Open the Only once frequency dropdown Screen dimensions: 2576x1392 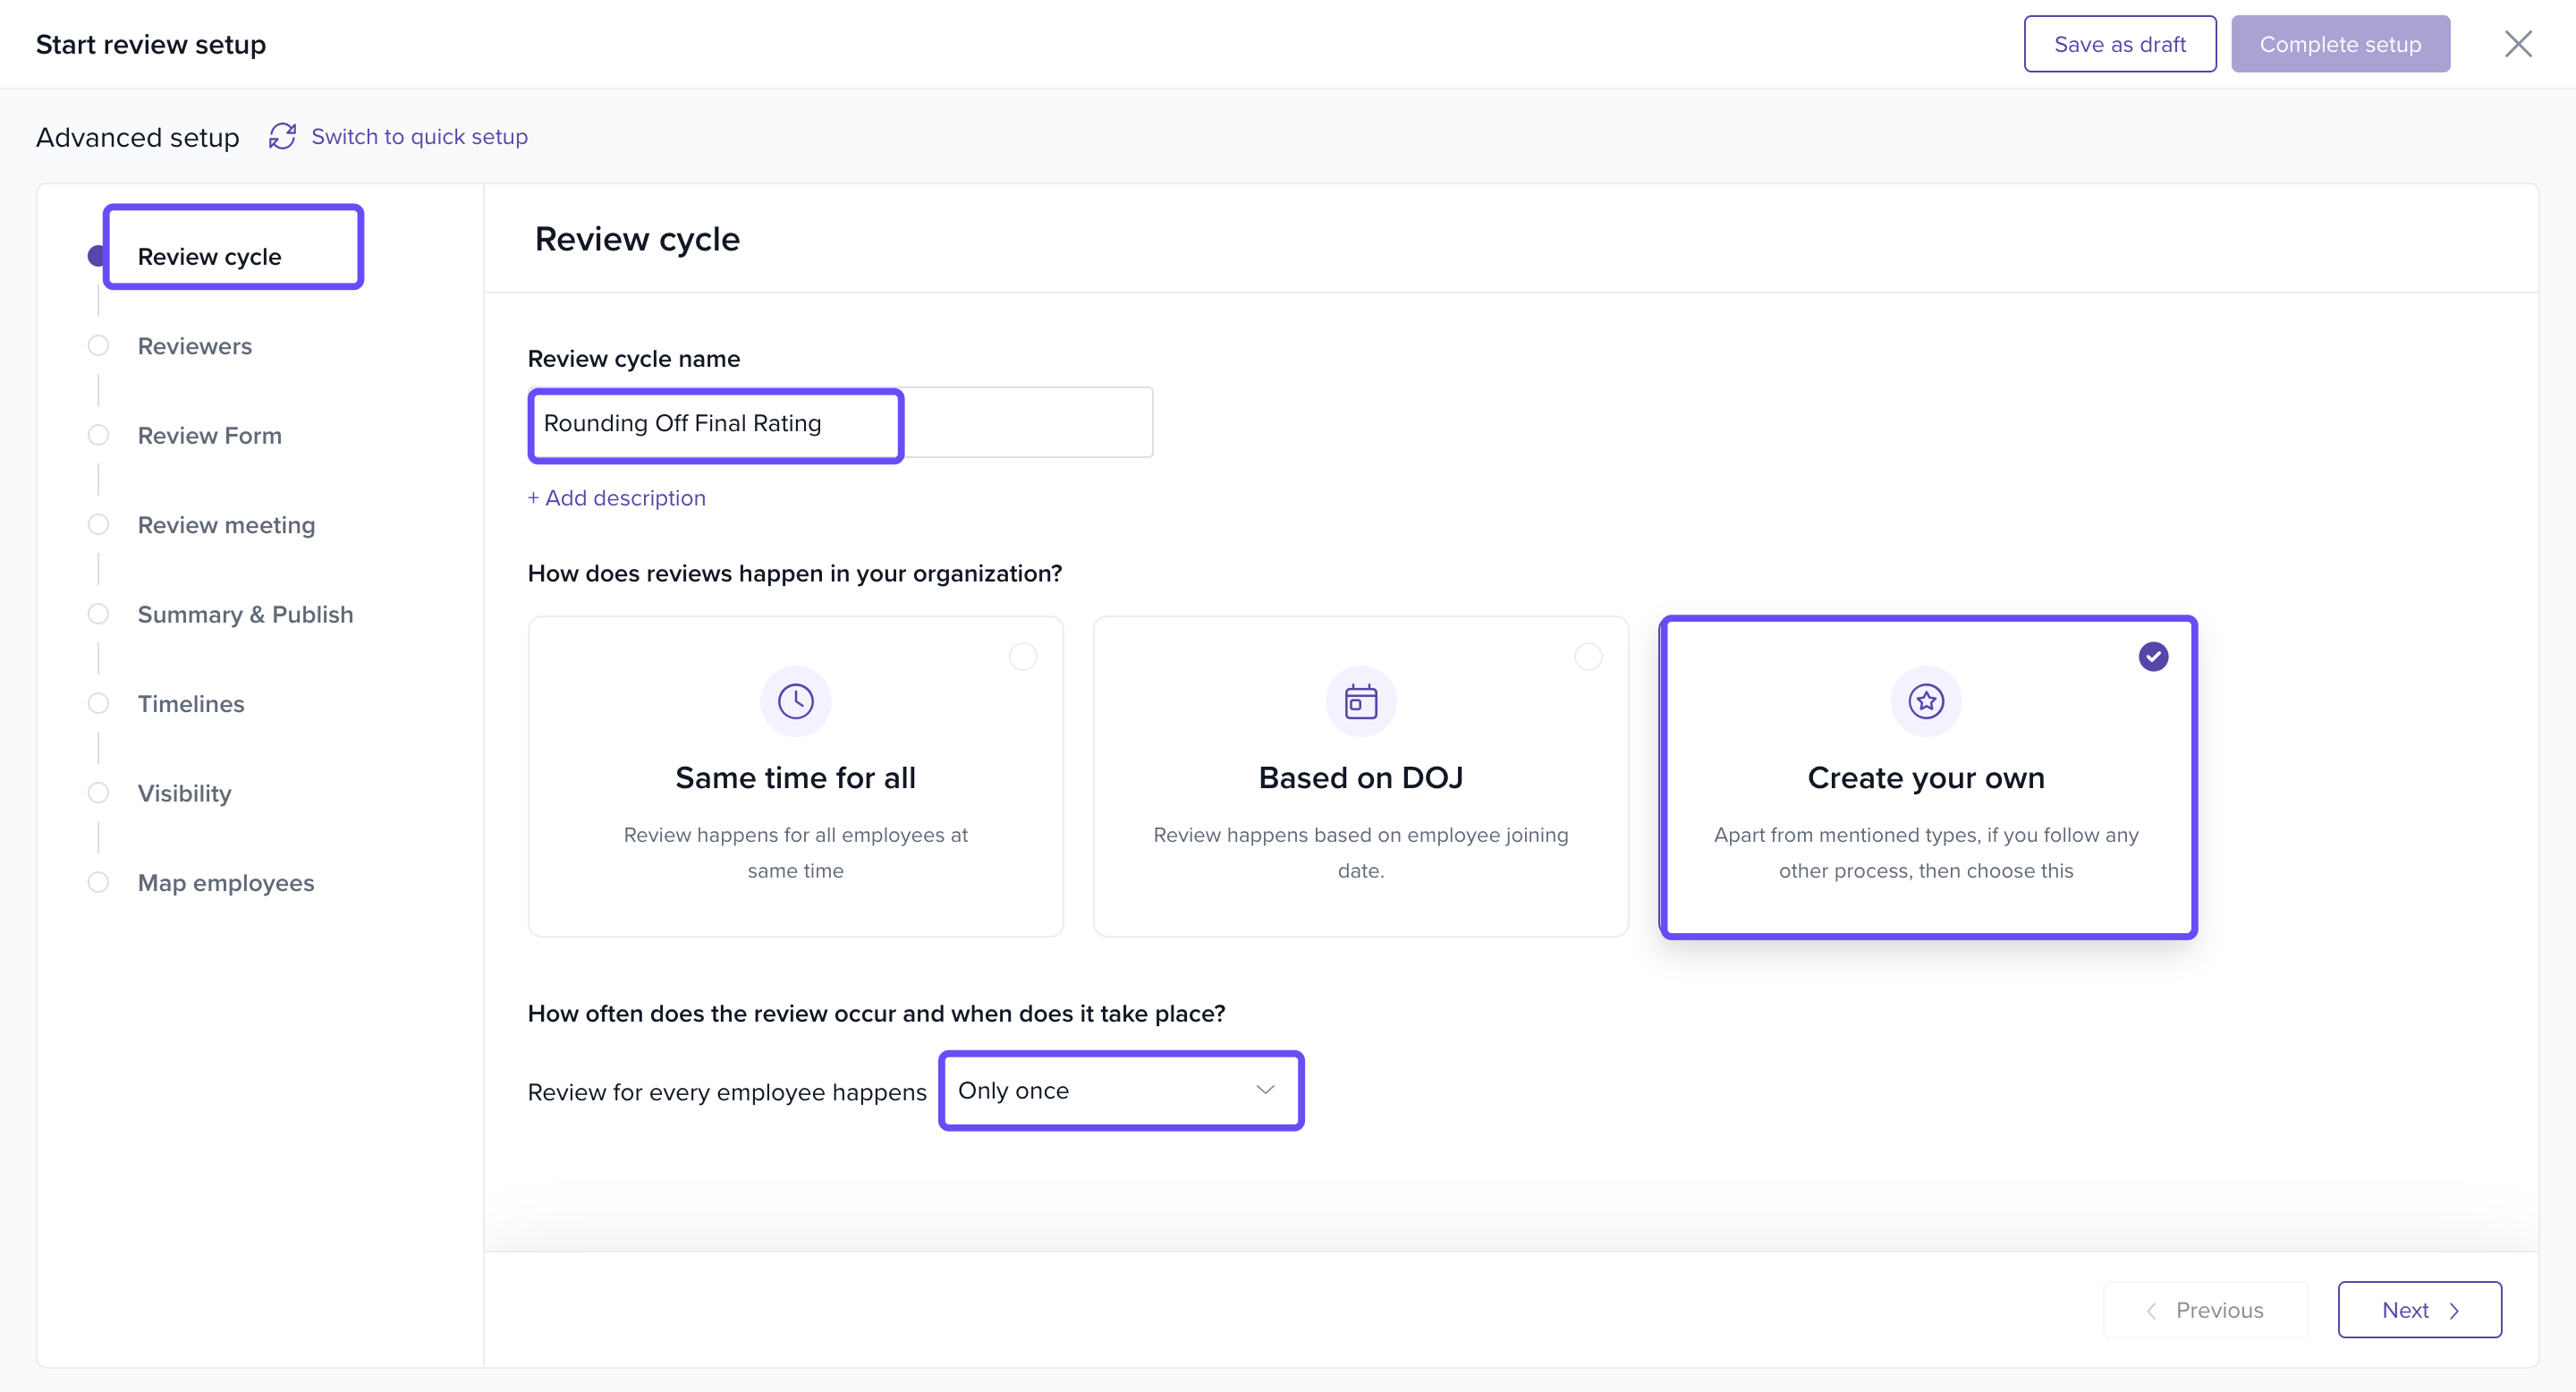(1100, 1091)
